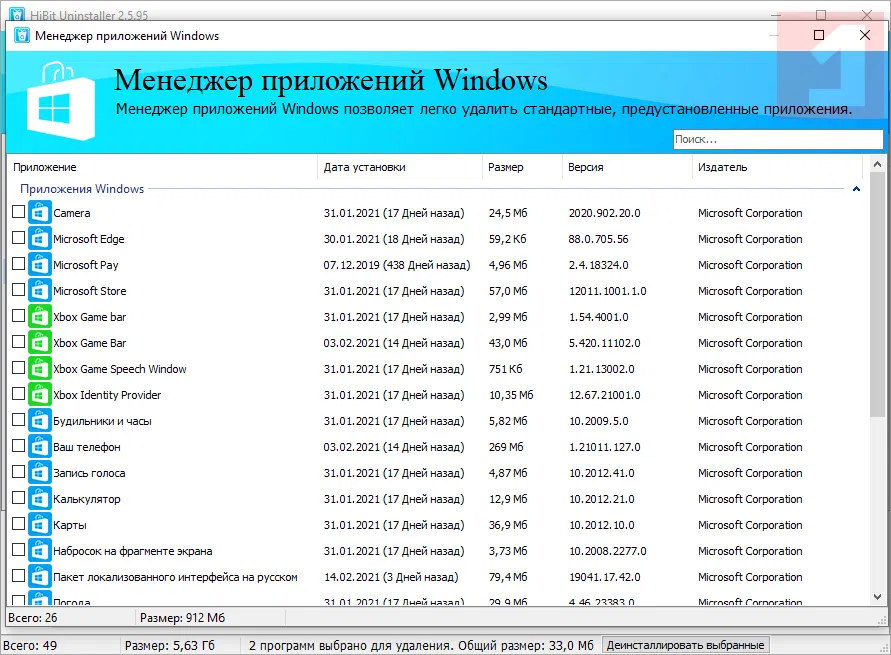Click the Будильники и часы app icon
The image size is (891, 655).
point(40,421)
